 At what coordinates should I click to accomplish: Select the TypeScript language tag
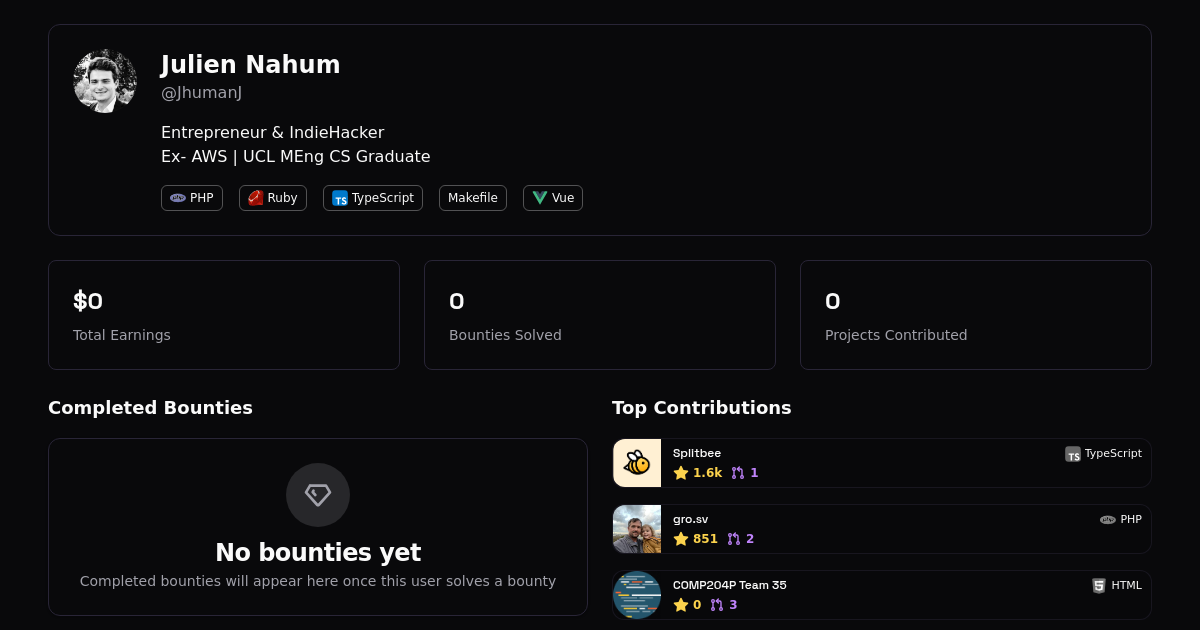click(x=373, y=198)
